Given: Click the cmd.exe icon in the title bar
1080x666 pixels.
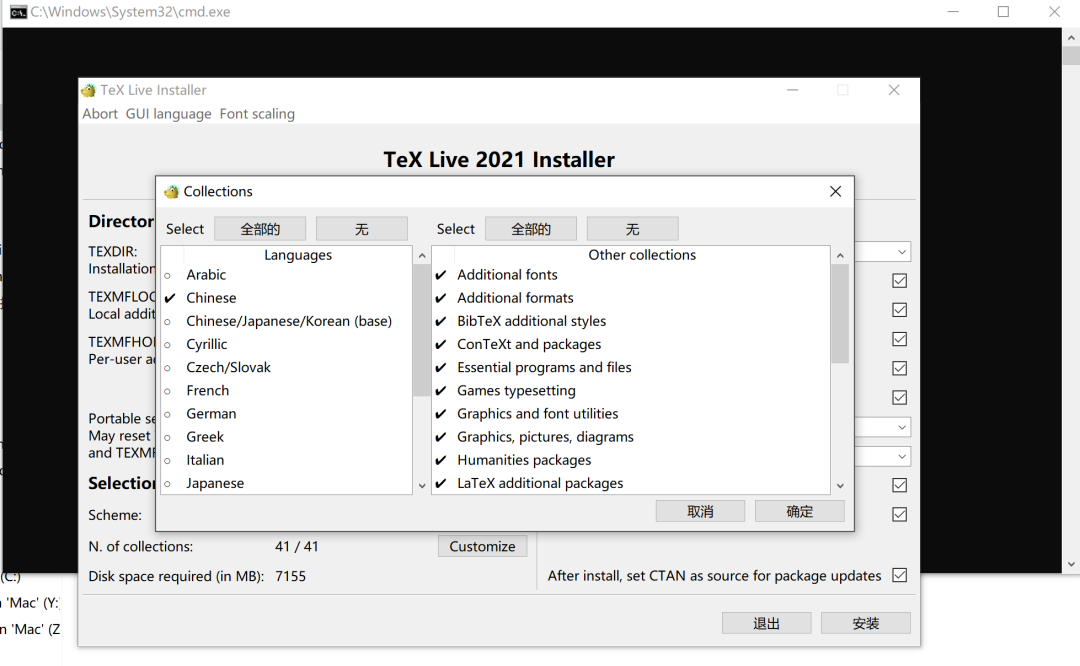Looking at the screenshot, I should 18,12.
